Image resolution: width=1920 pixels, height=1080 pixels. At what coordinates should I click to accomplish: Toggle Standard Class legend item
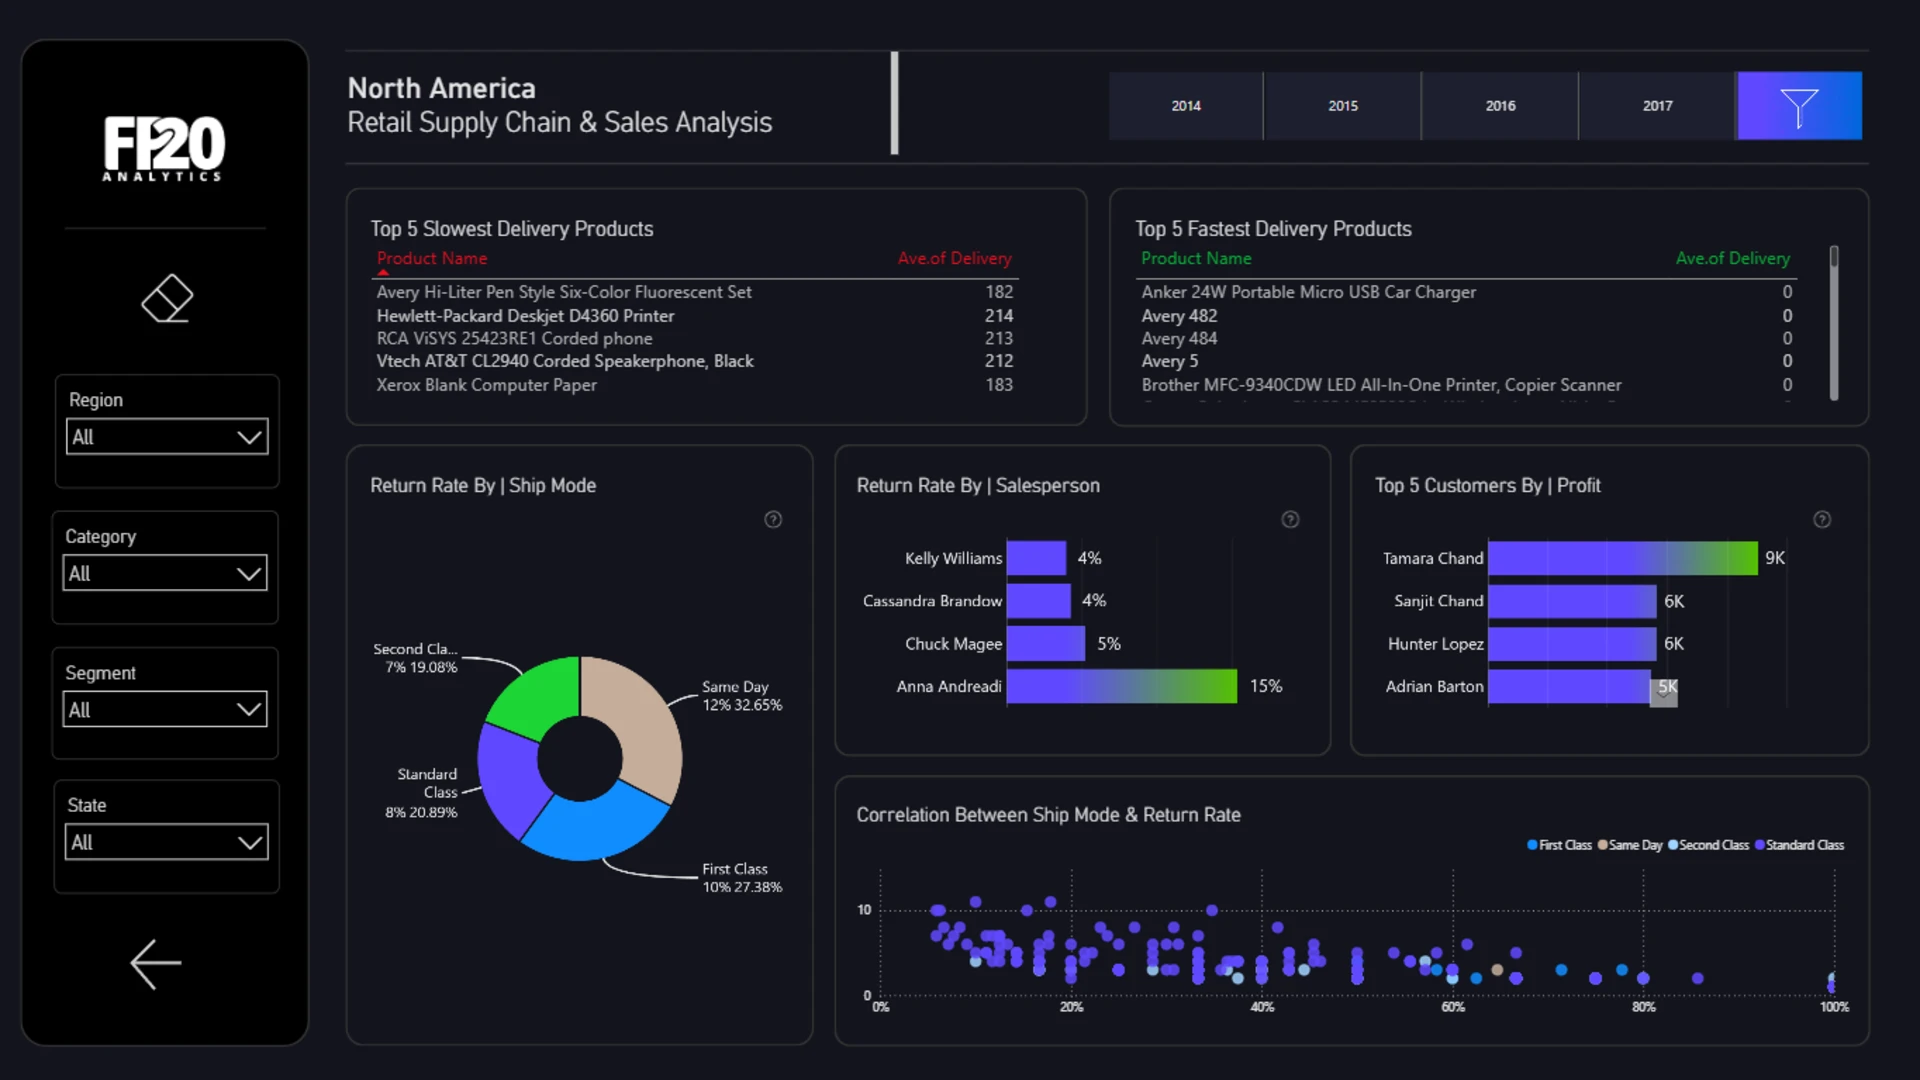point(1803,845)
